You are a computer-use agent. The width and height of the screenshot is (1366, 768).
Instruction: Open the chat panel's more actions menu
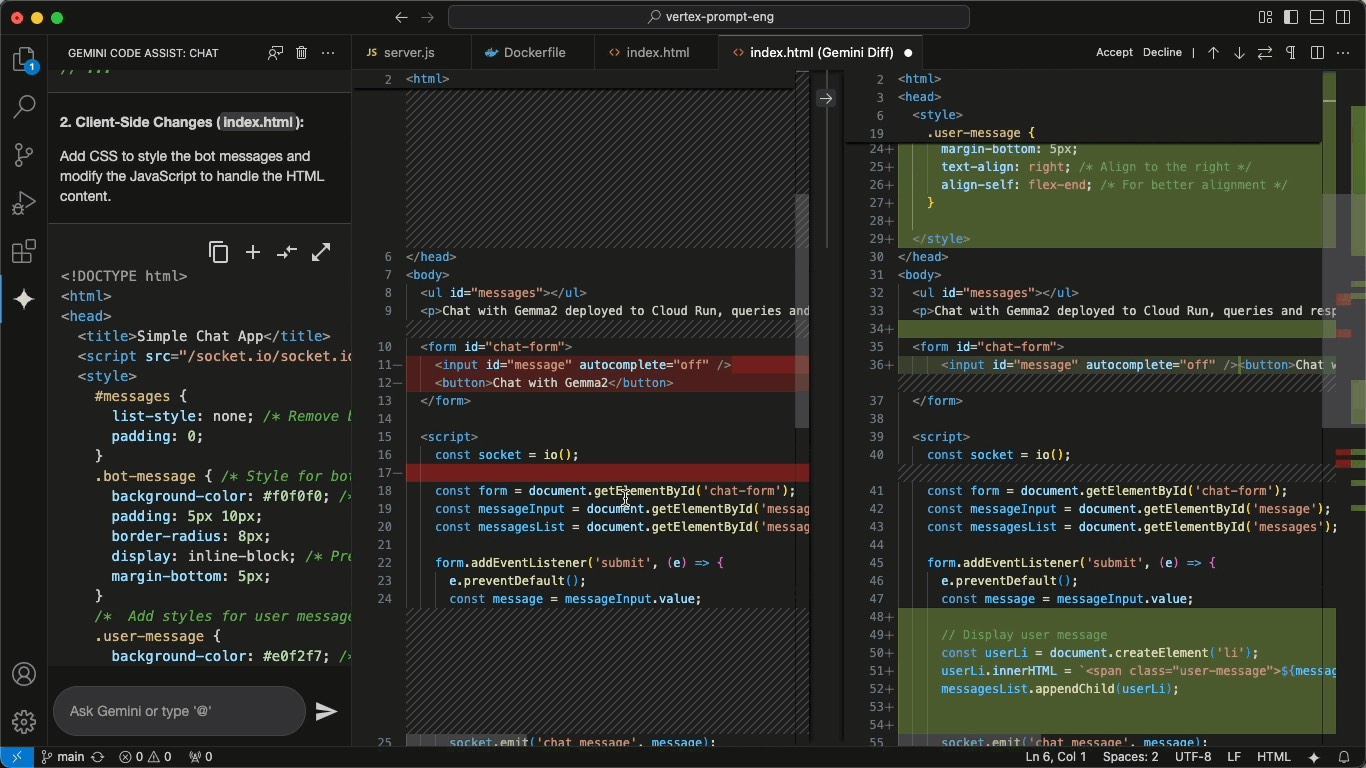[328, 53]
